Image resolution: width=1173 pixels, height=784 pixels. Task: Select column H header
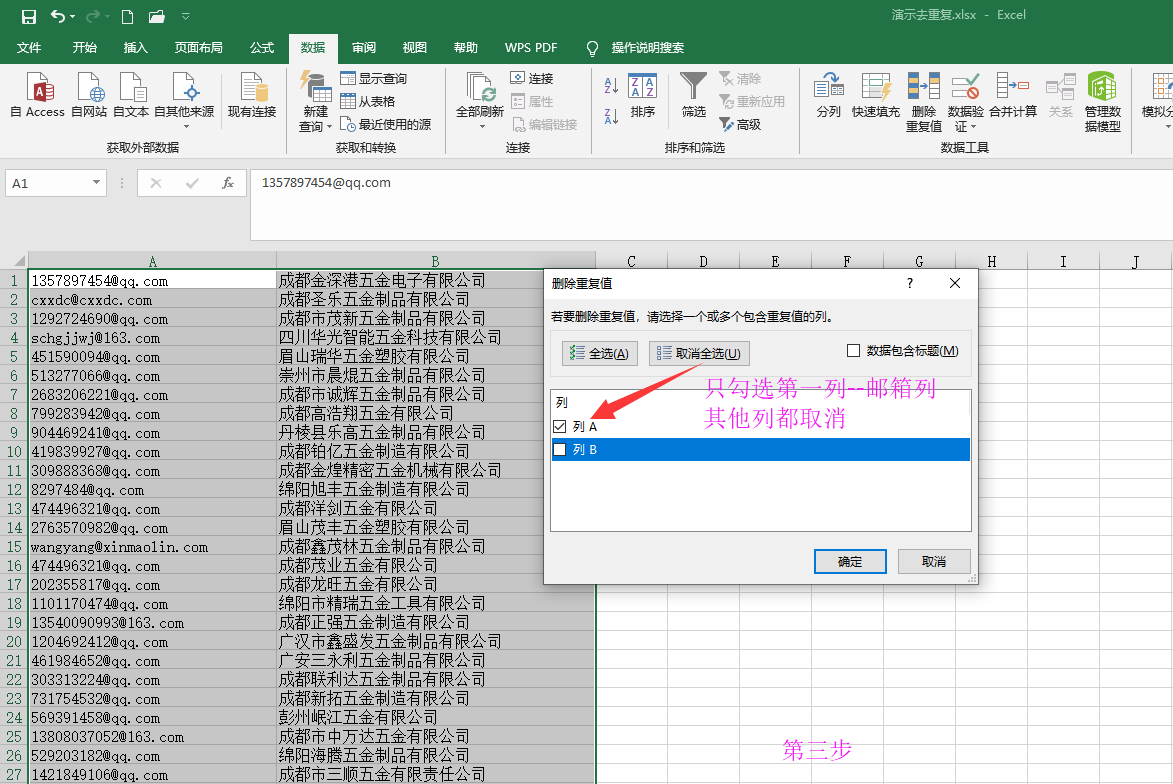(x=991, y=261)
